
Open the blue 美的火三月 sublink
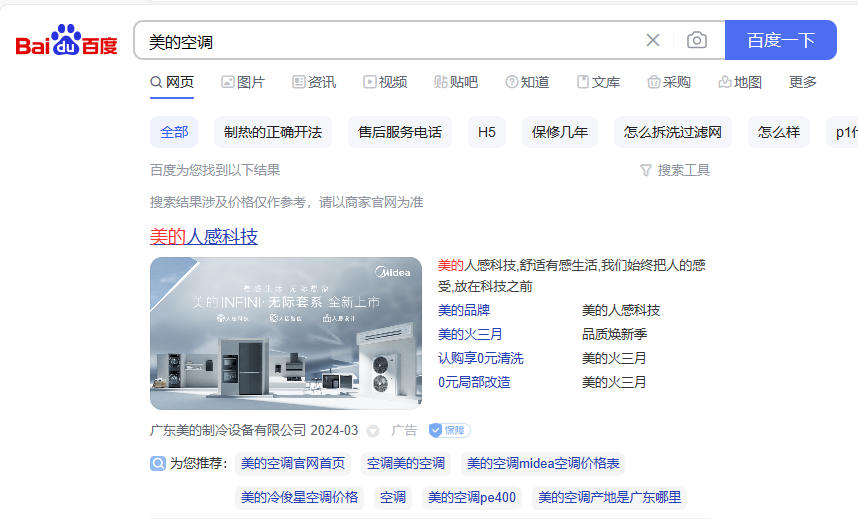(470, 334)
